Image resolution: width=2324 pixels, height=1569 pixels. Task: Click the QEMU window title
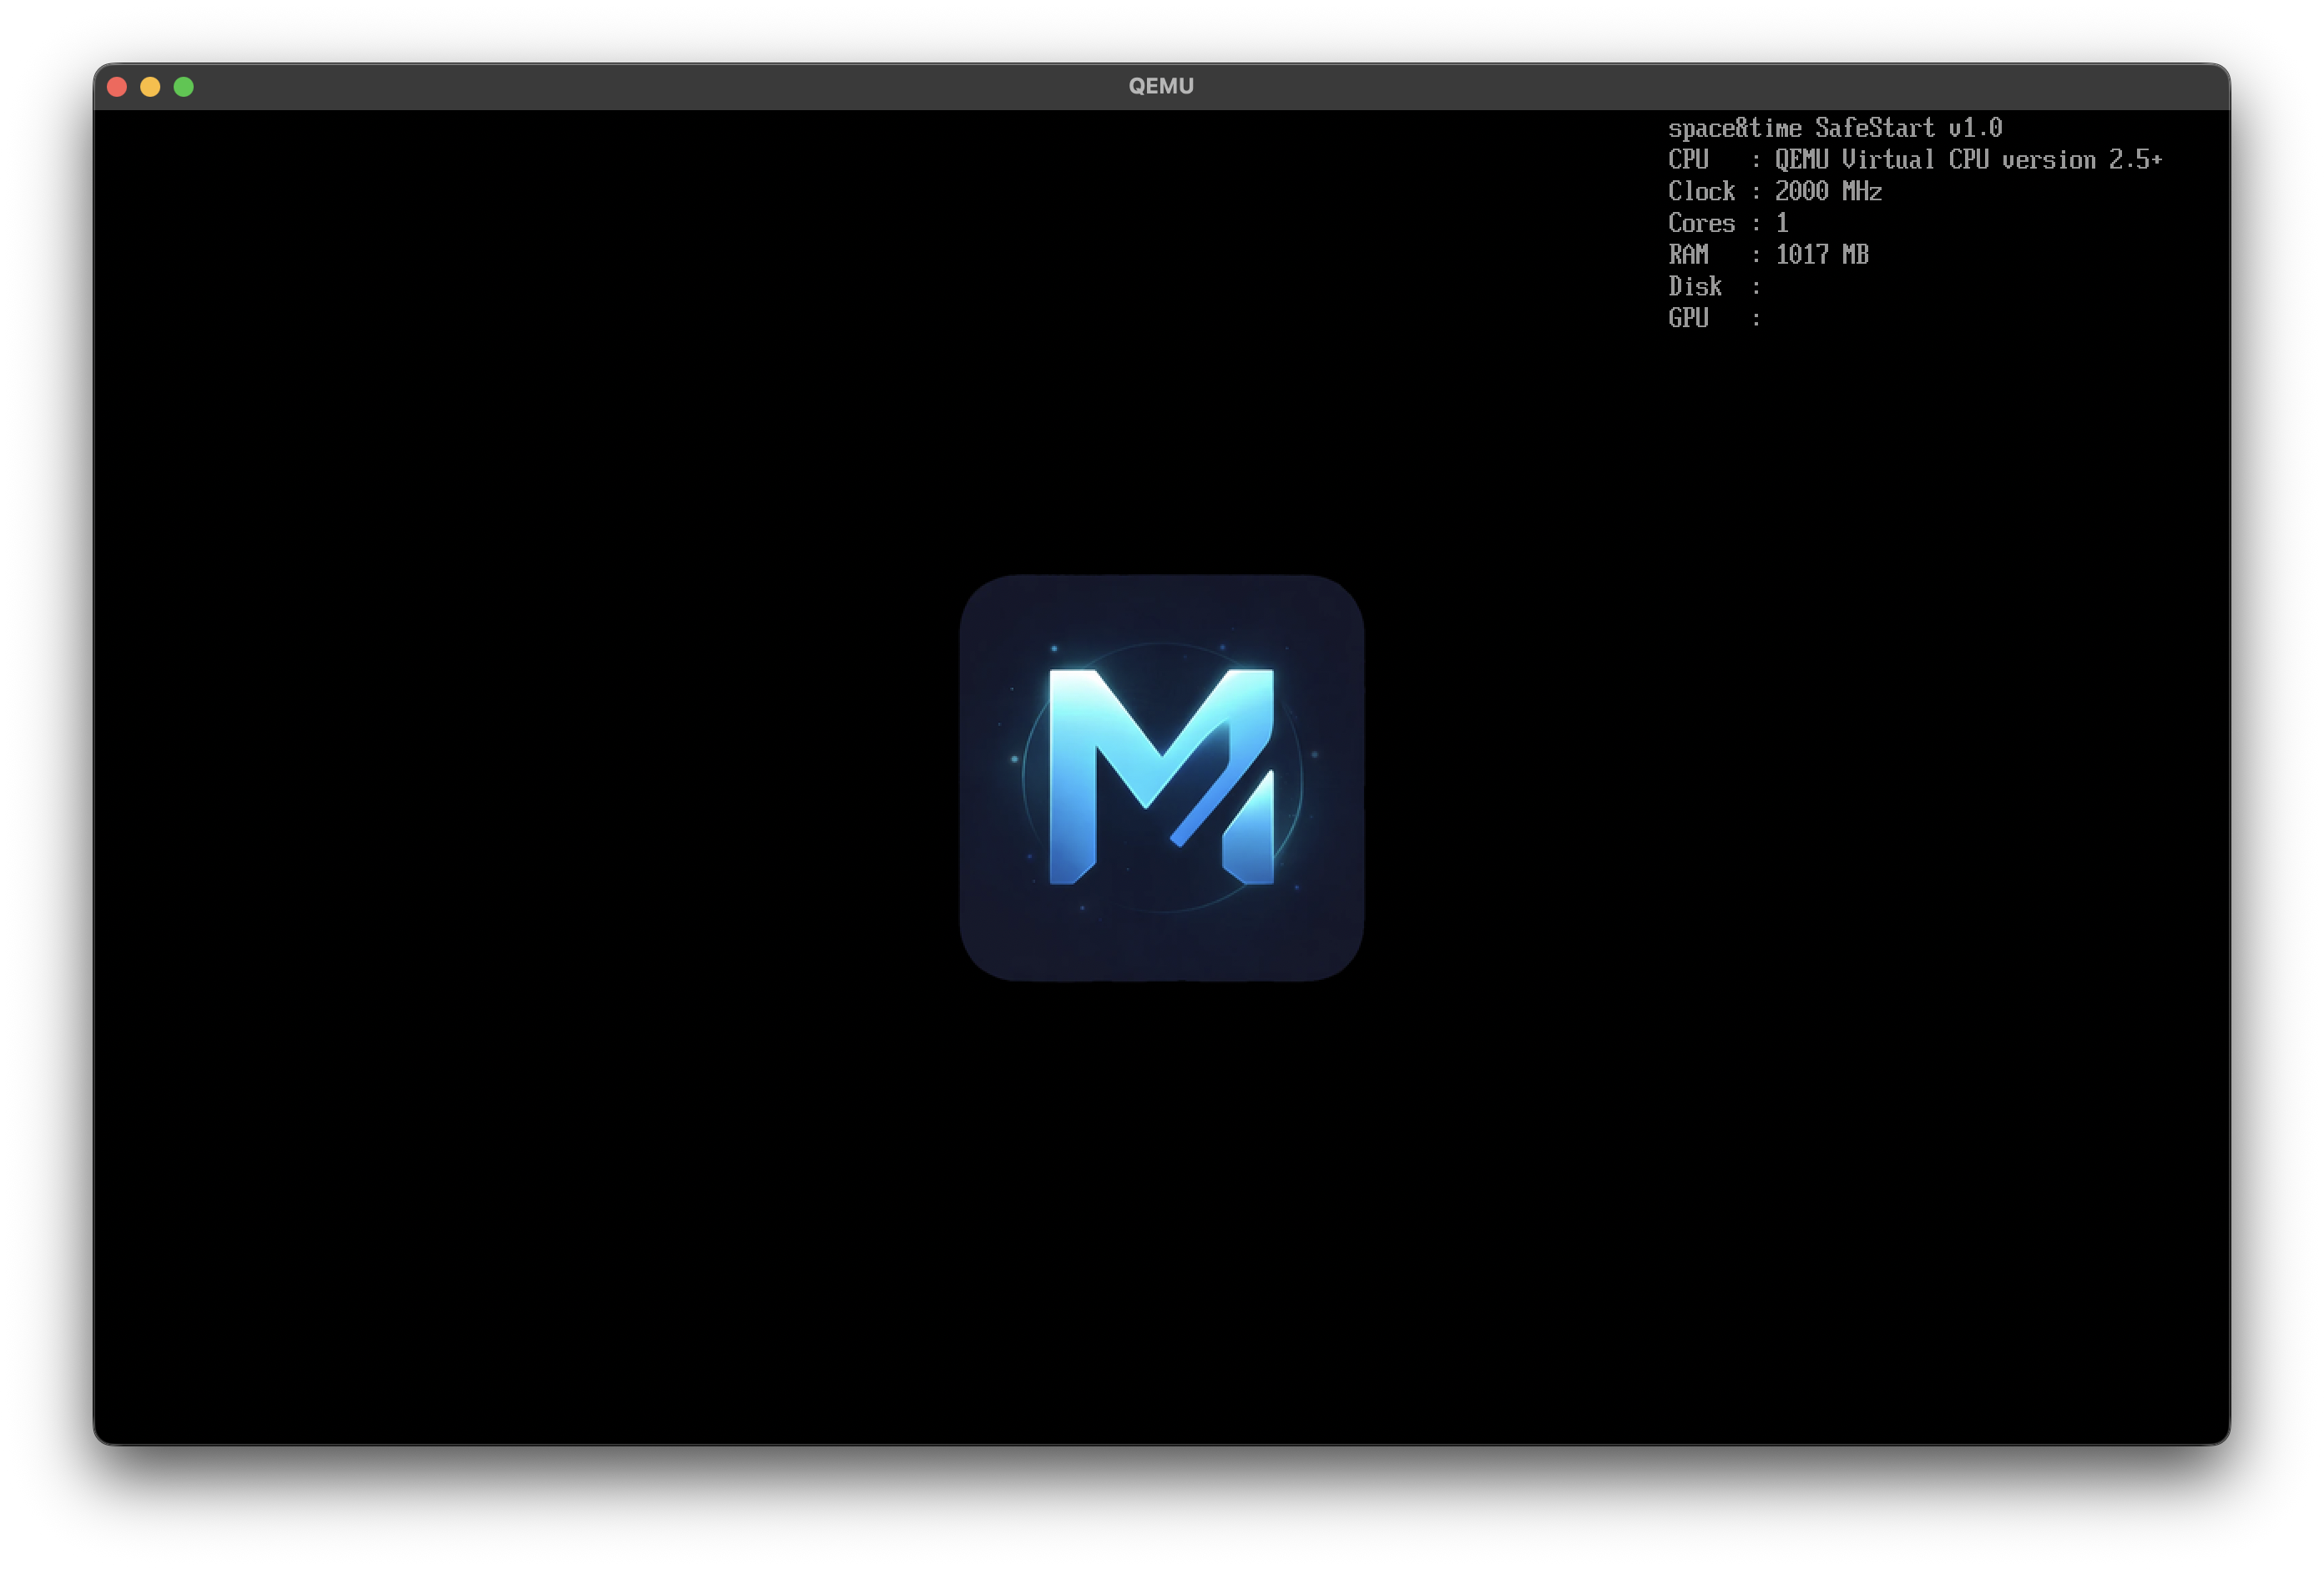tap(1161, 86)
